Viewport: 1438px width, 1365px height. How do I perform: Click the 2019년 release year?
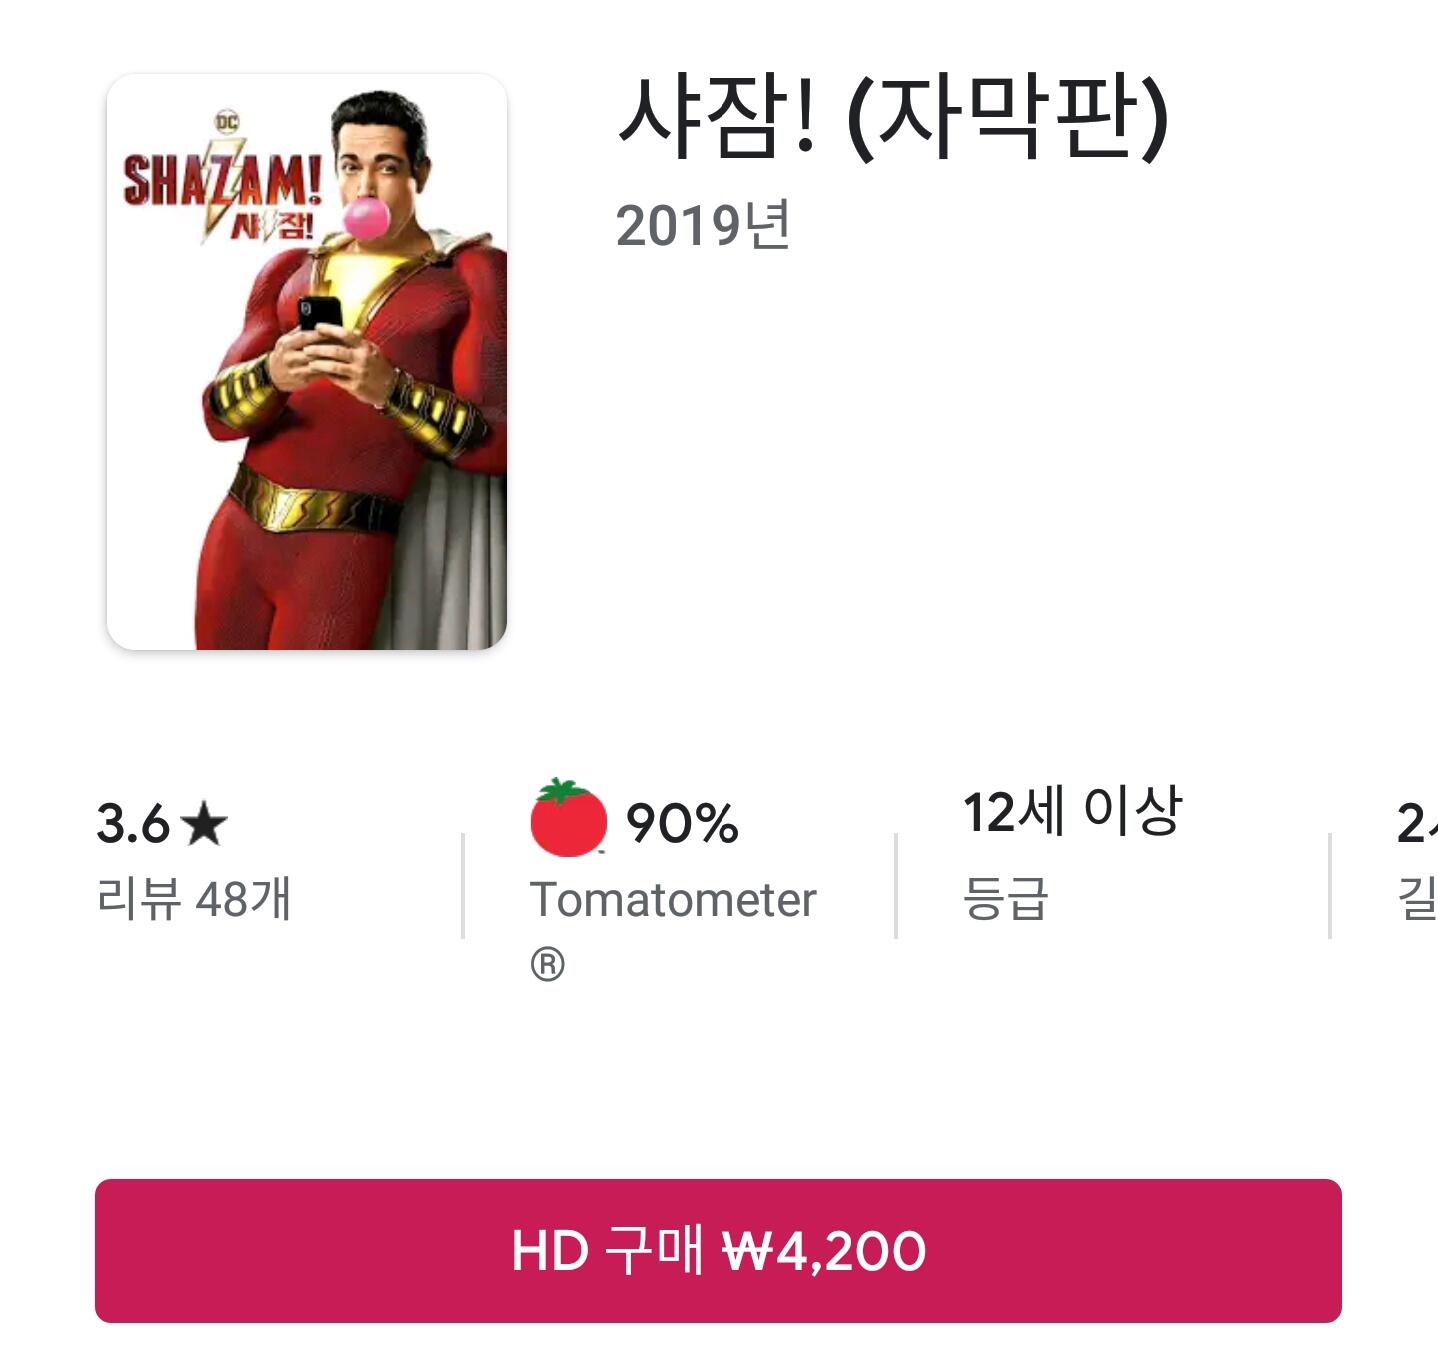[x=704, y=225]
